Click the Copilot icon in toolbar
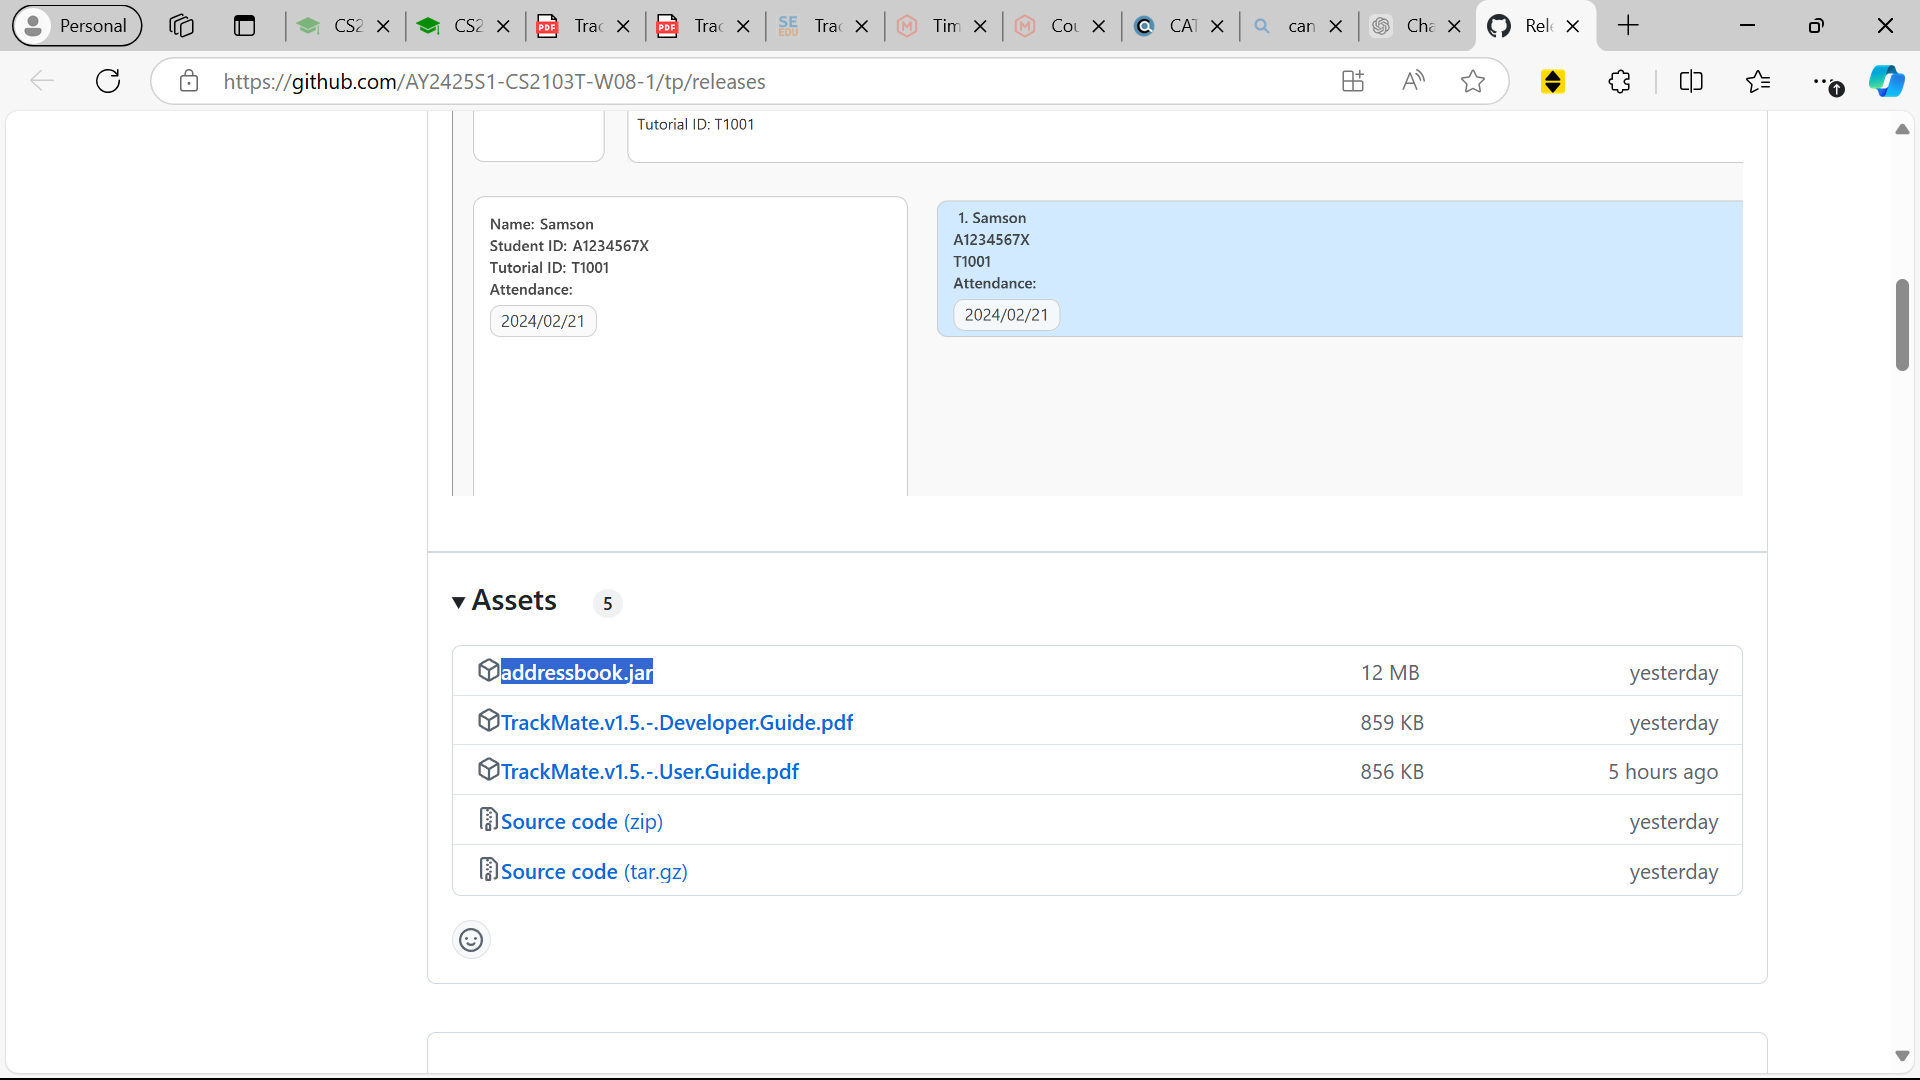Screen dimensions: 1920x1080 [1886, 81]
